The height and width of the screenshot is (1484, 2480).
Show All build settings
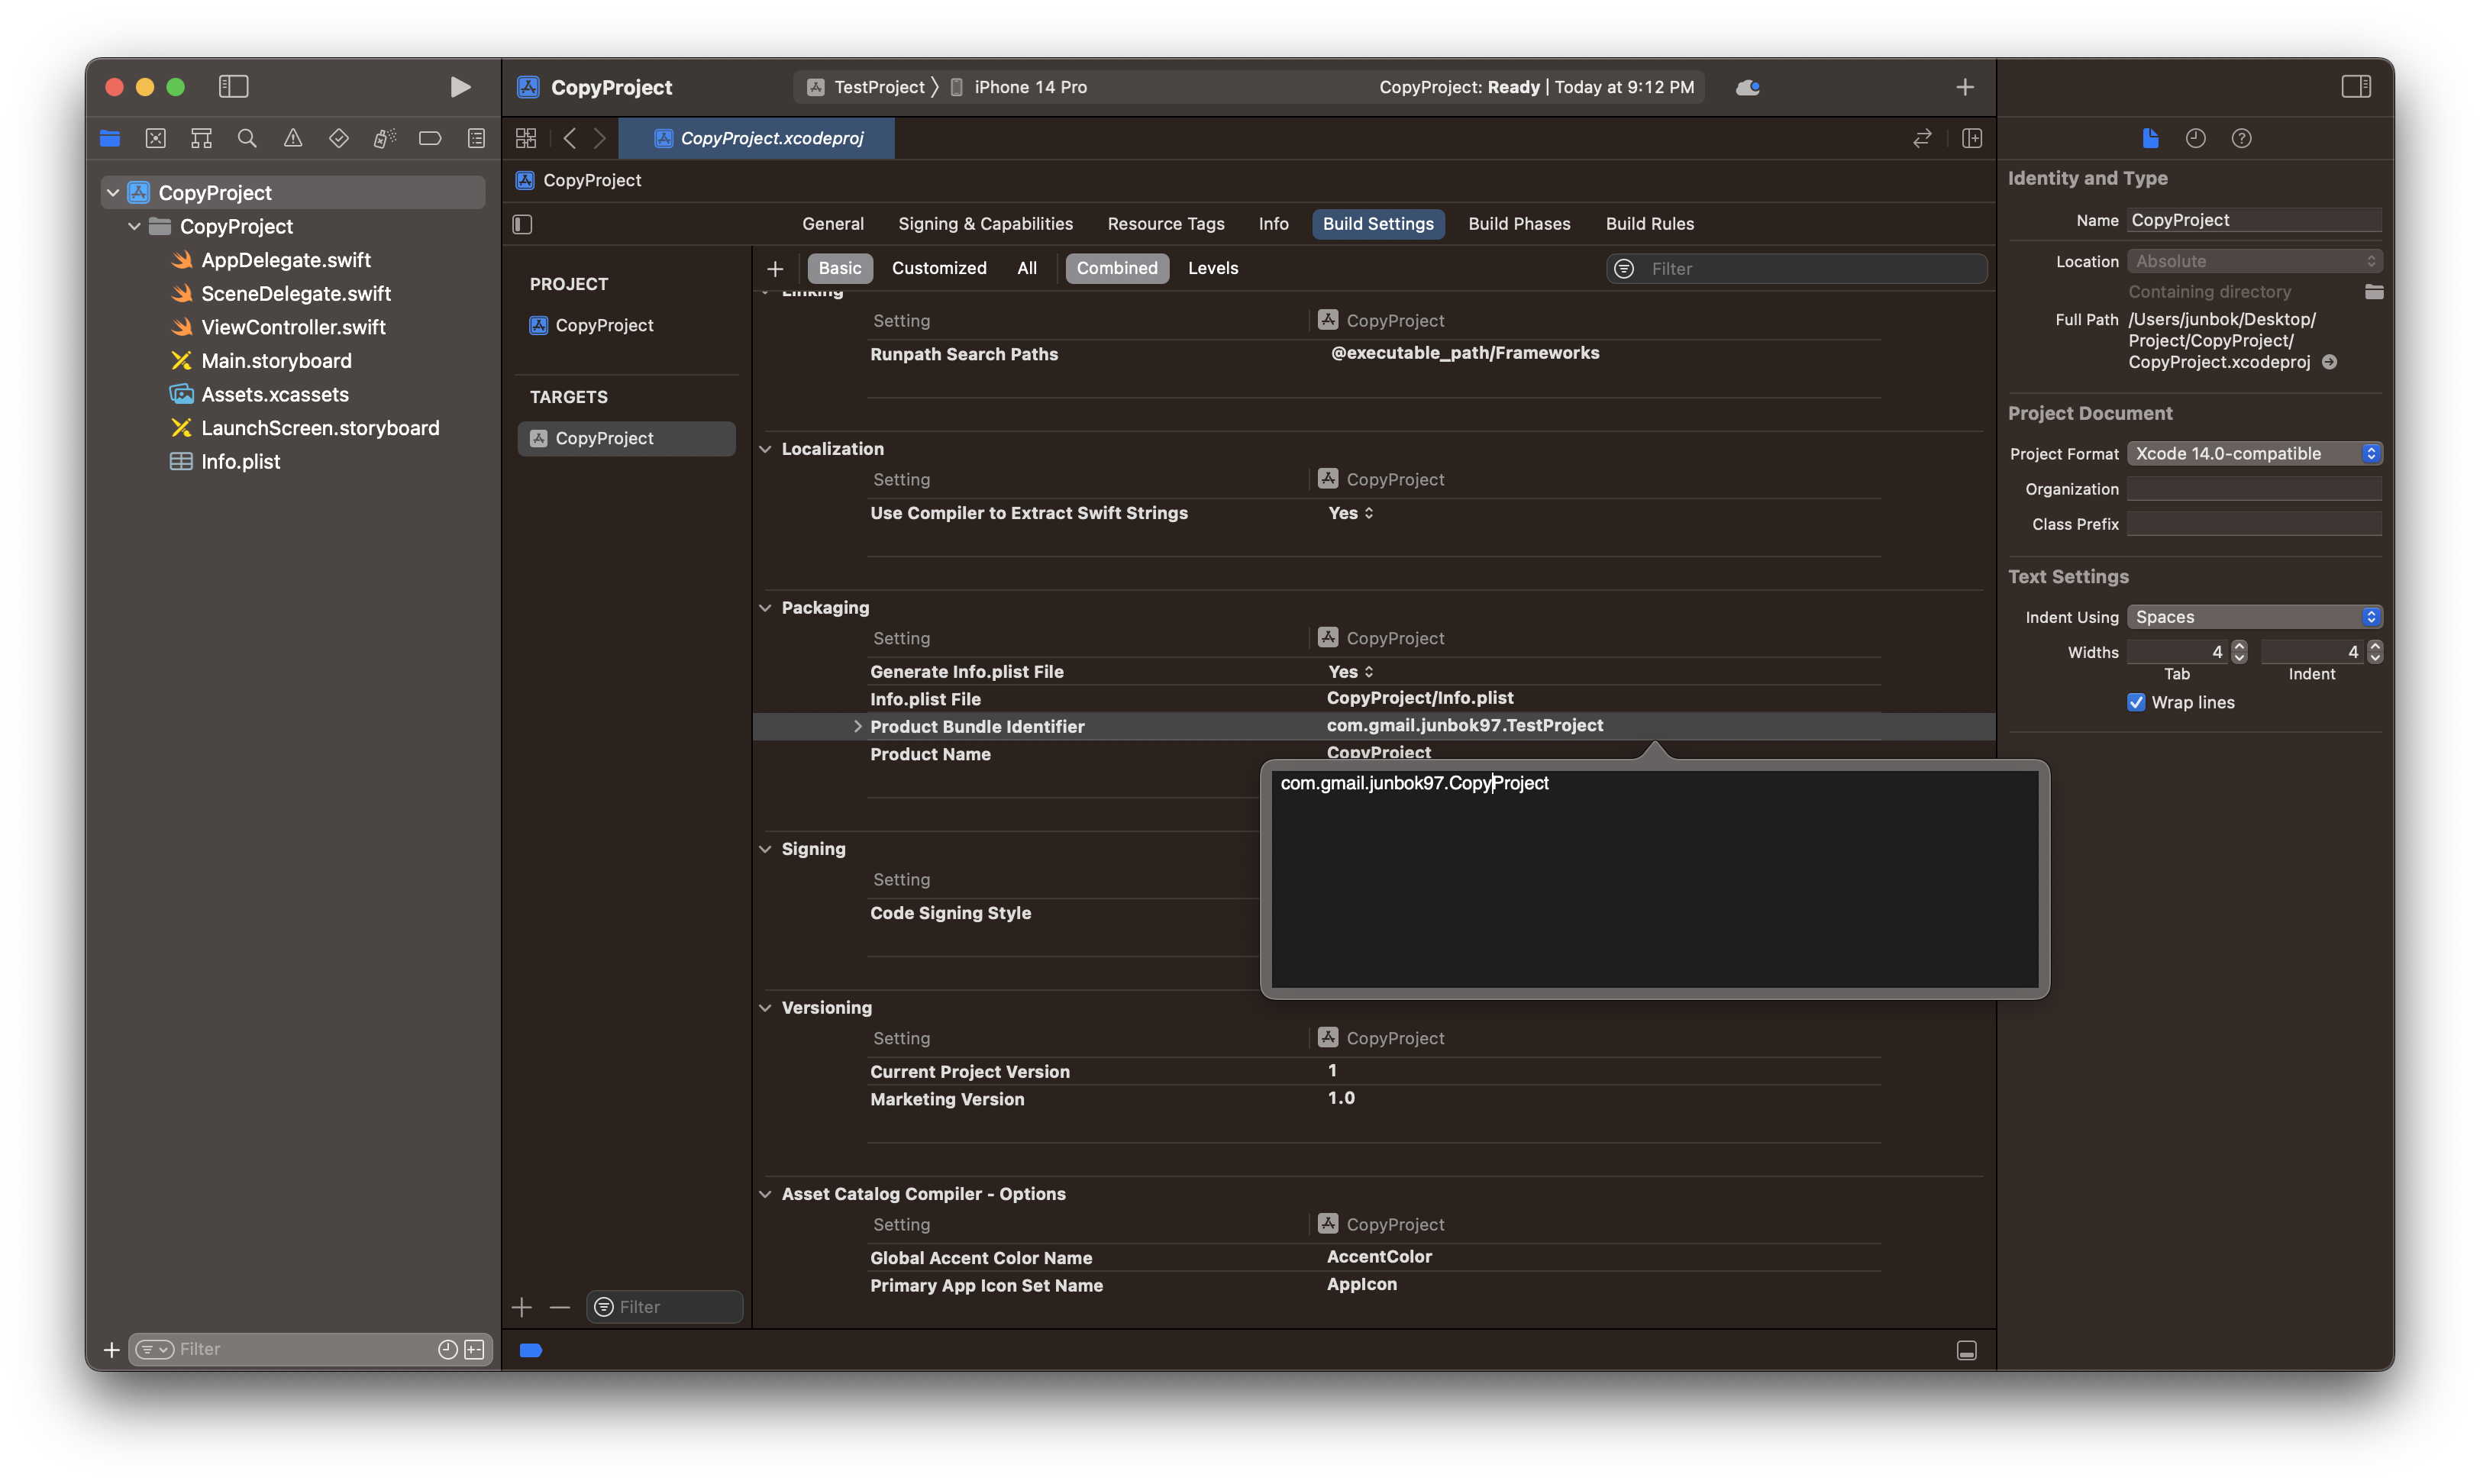tap(1026, 268)
